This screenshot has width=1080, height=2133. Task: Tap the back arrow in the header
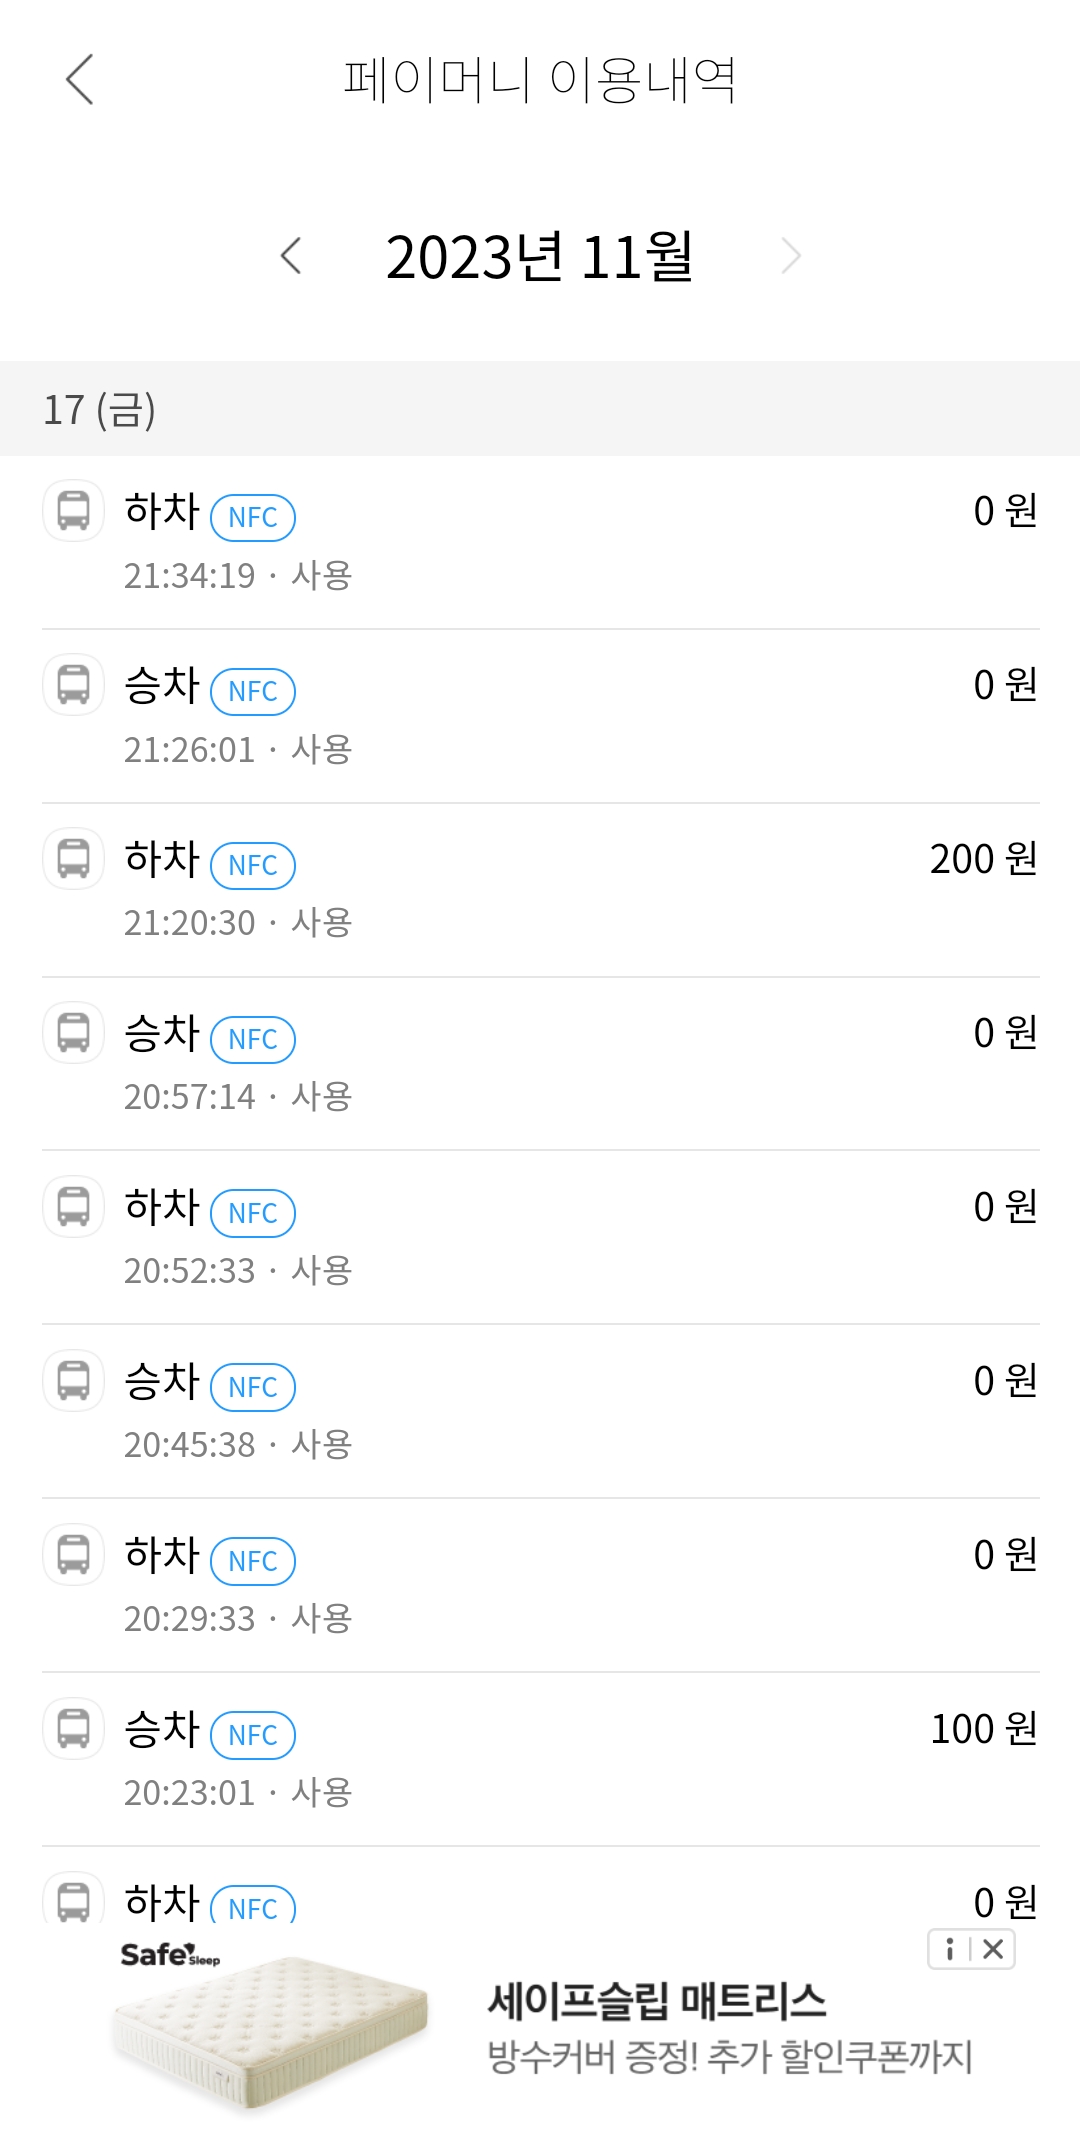(x=80, y=80)
